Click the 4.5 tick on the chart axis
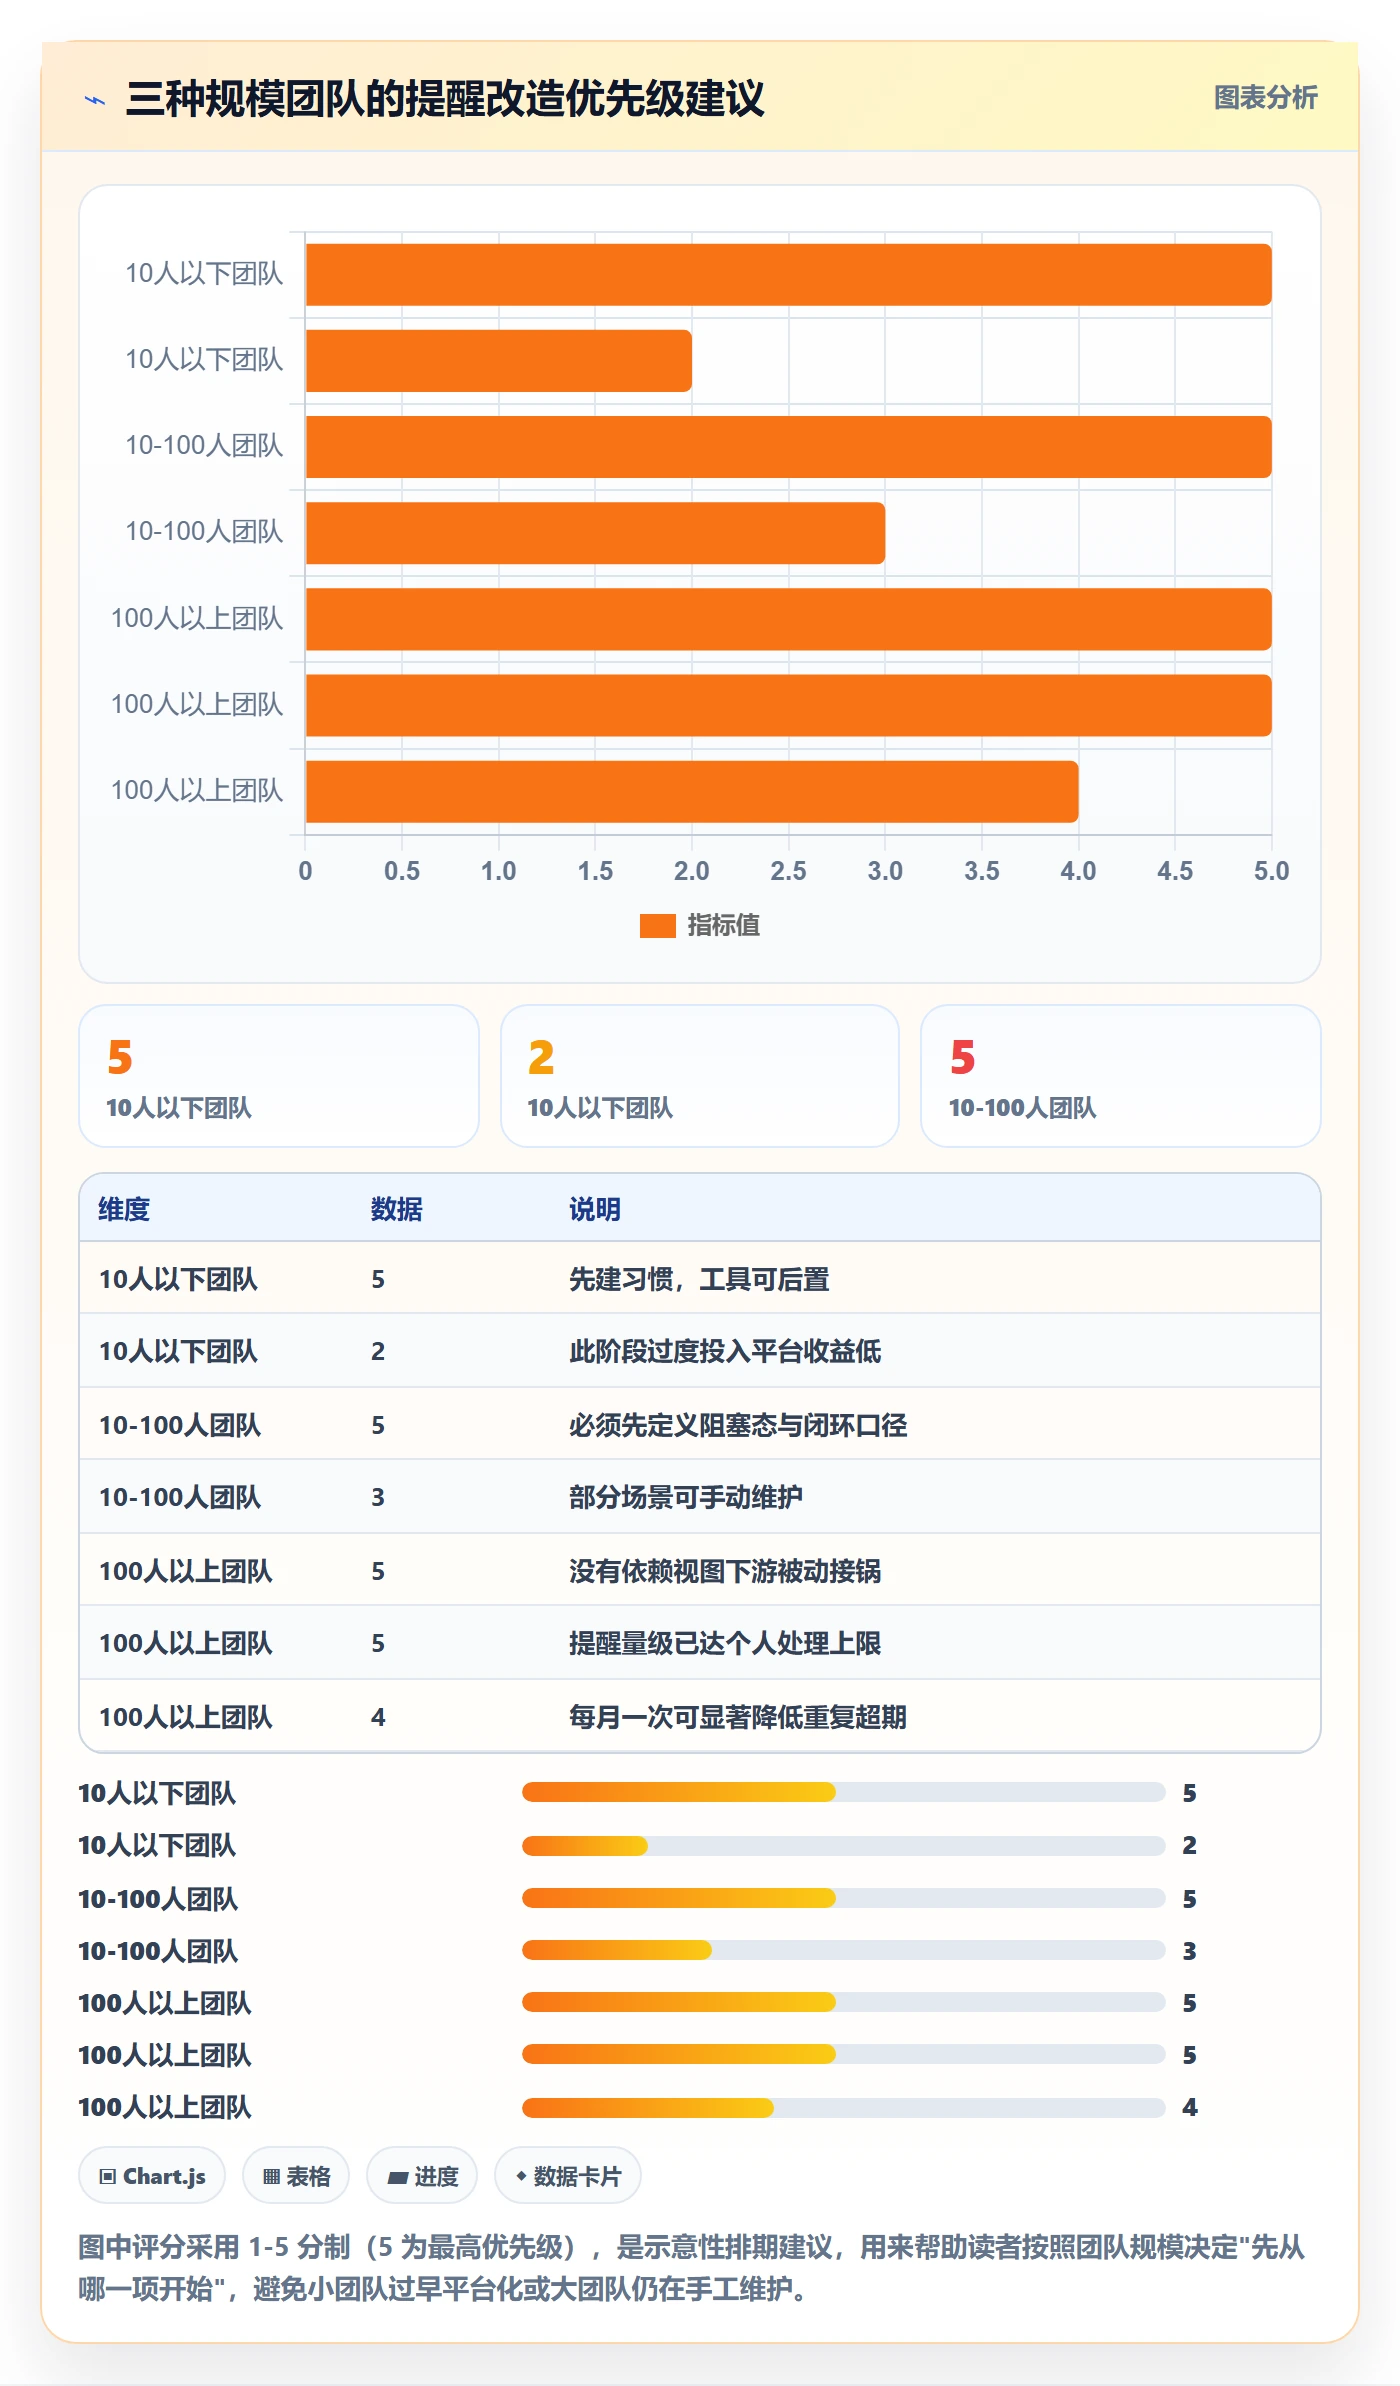 pos(1175,871)
